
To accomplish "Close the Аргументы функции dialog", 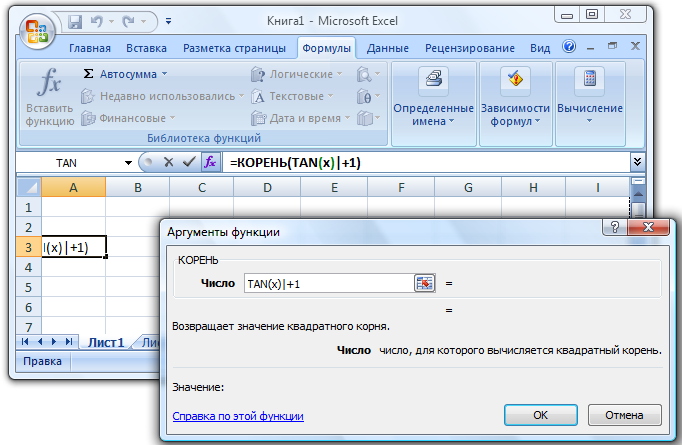I will [x=648, y=227].
